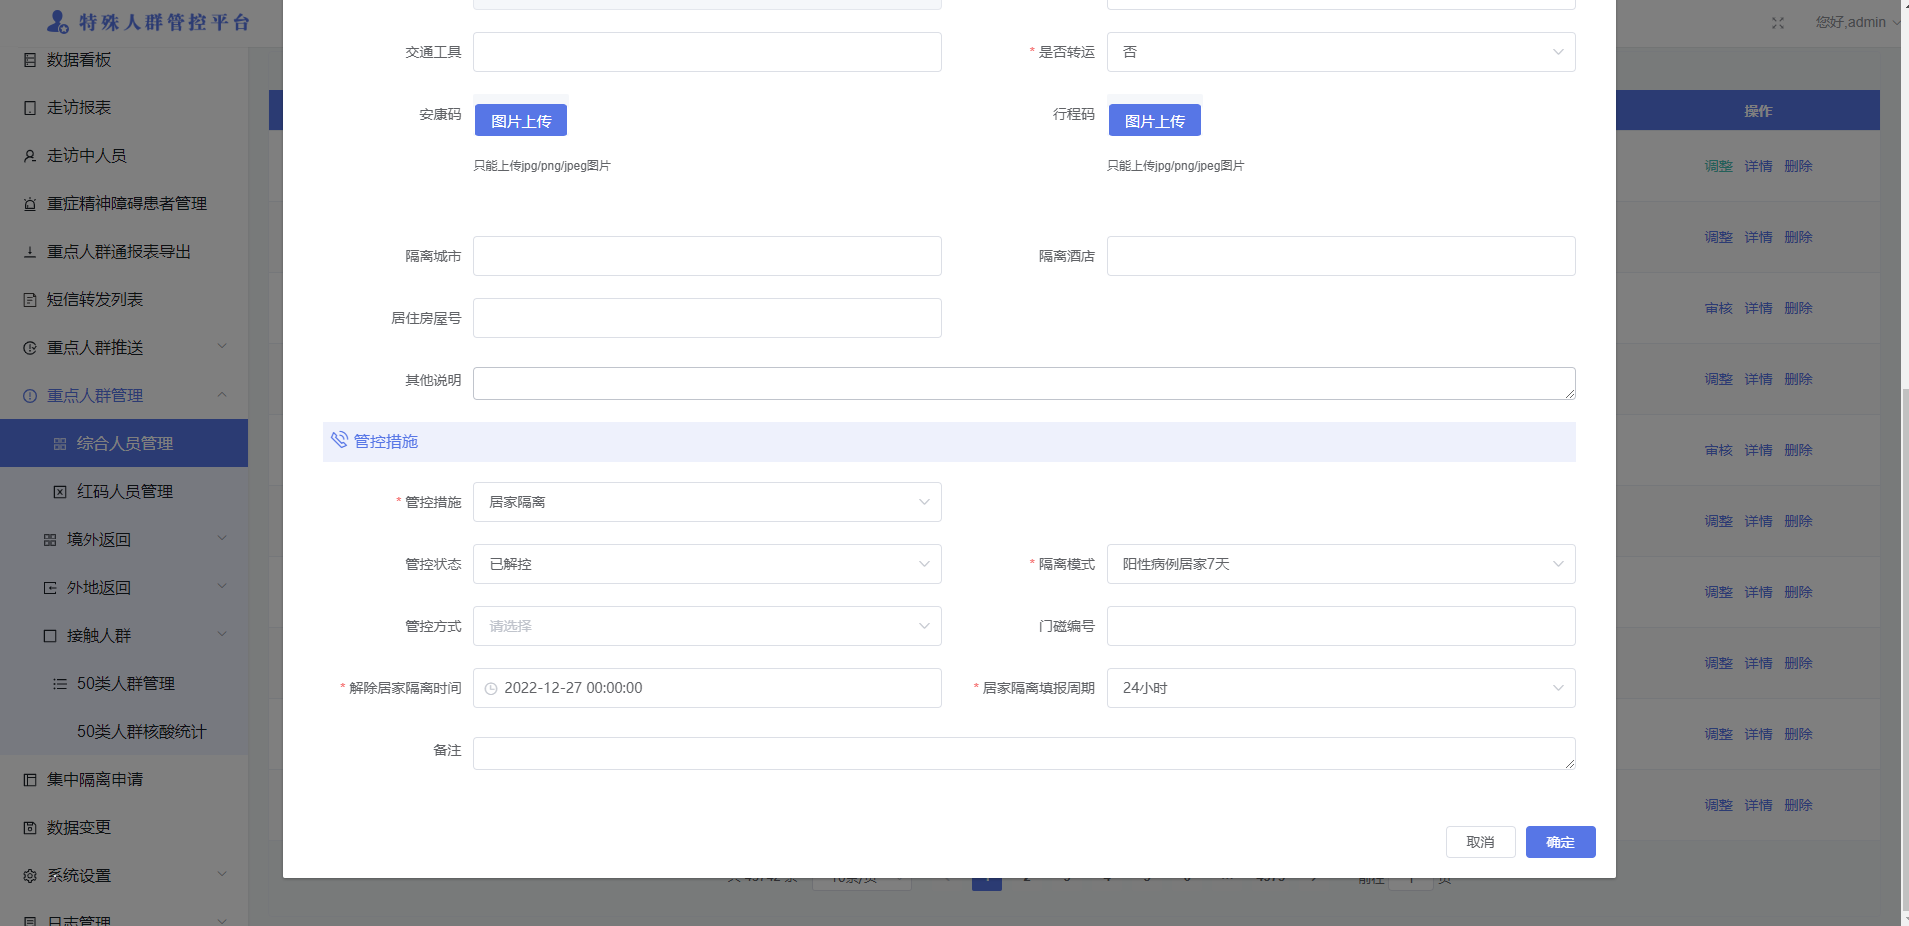Click the 50类人群管理 list icon
Viewport: 1909px width, 926px height.
pos(60,684)
